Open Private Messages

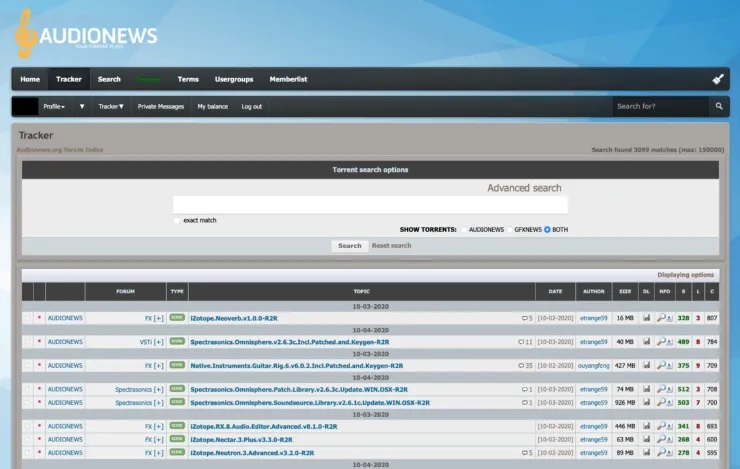coord(160,107)
